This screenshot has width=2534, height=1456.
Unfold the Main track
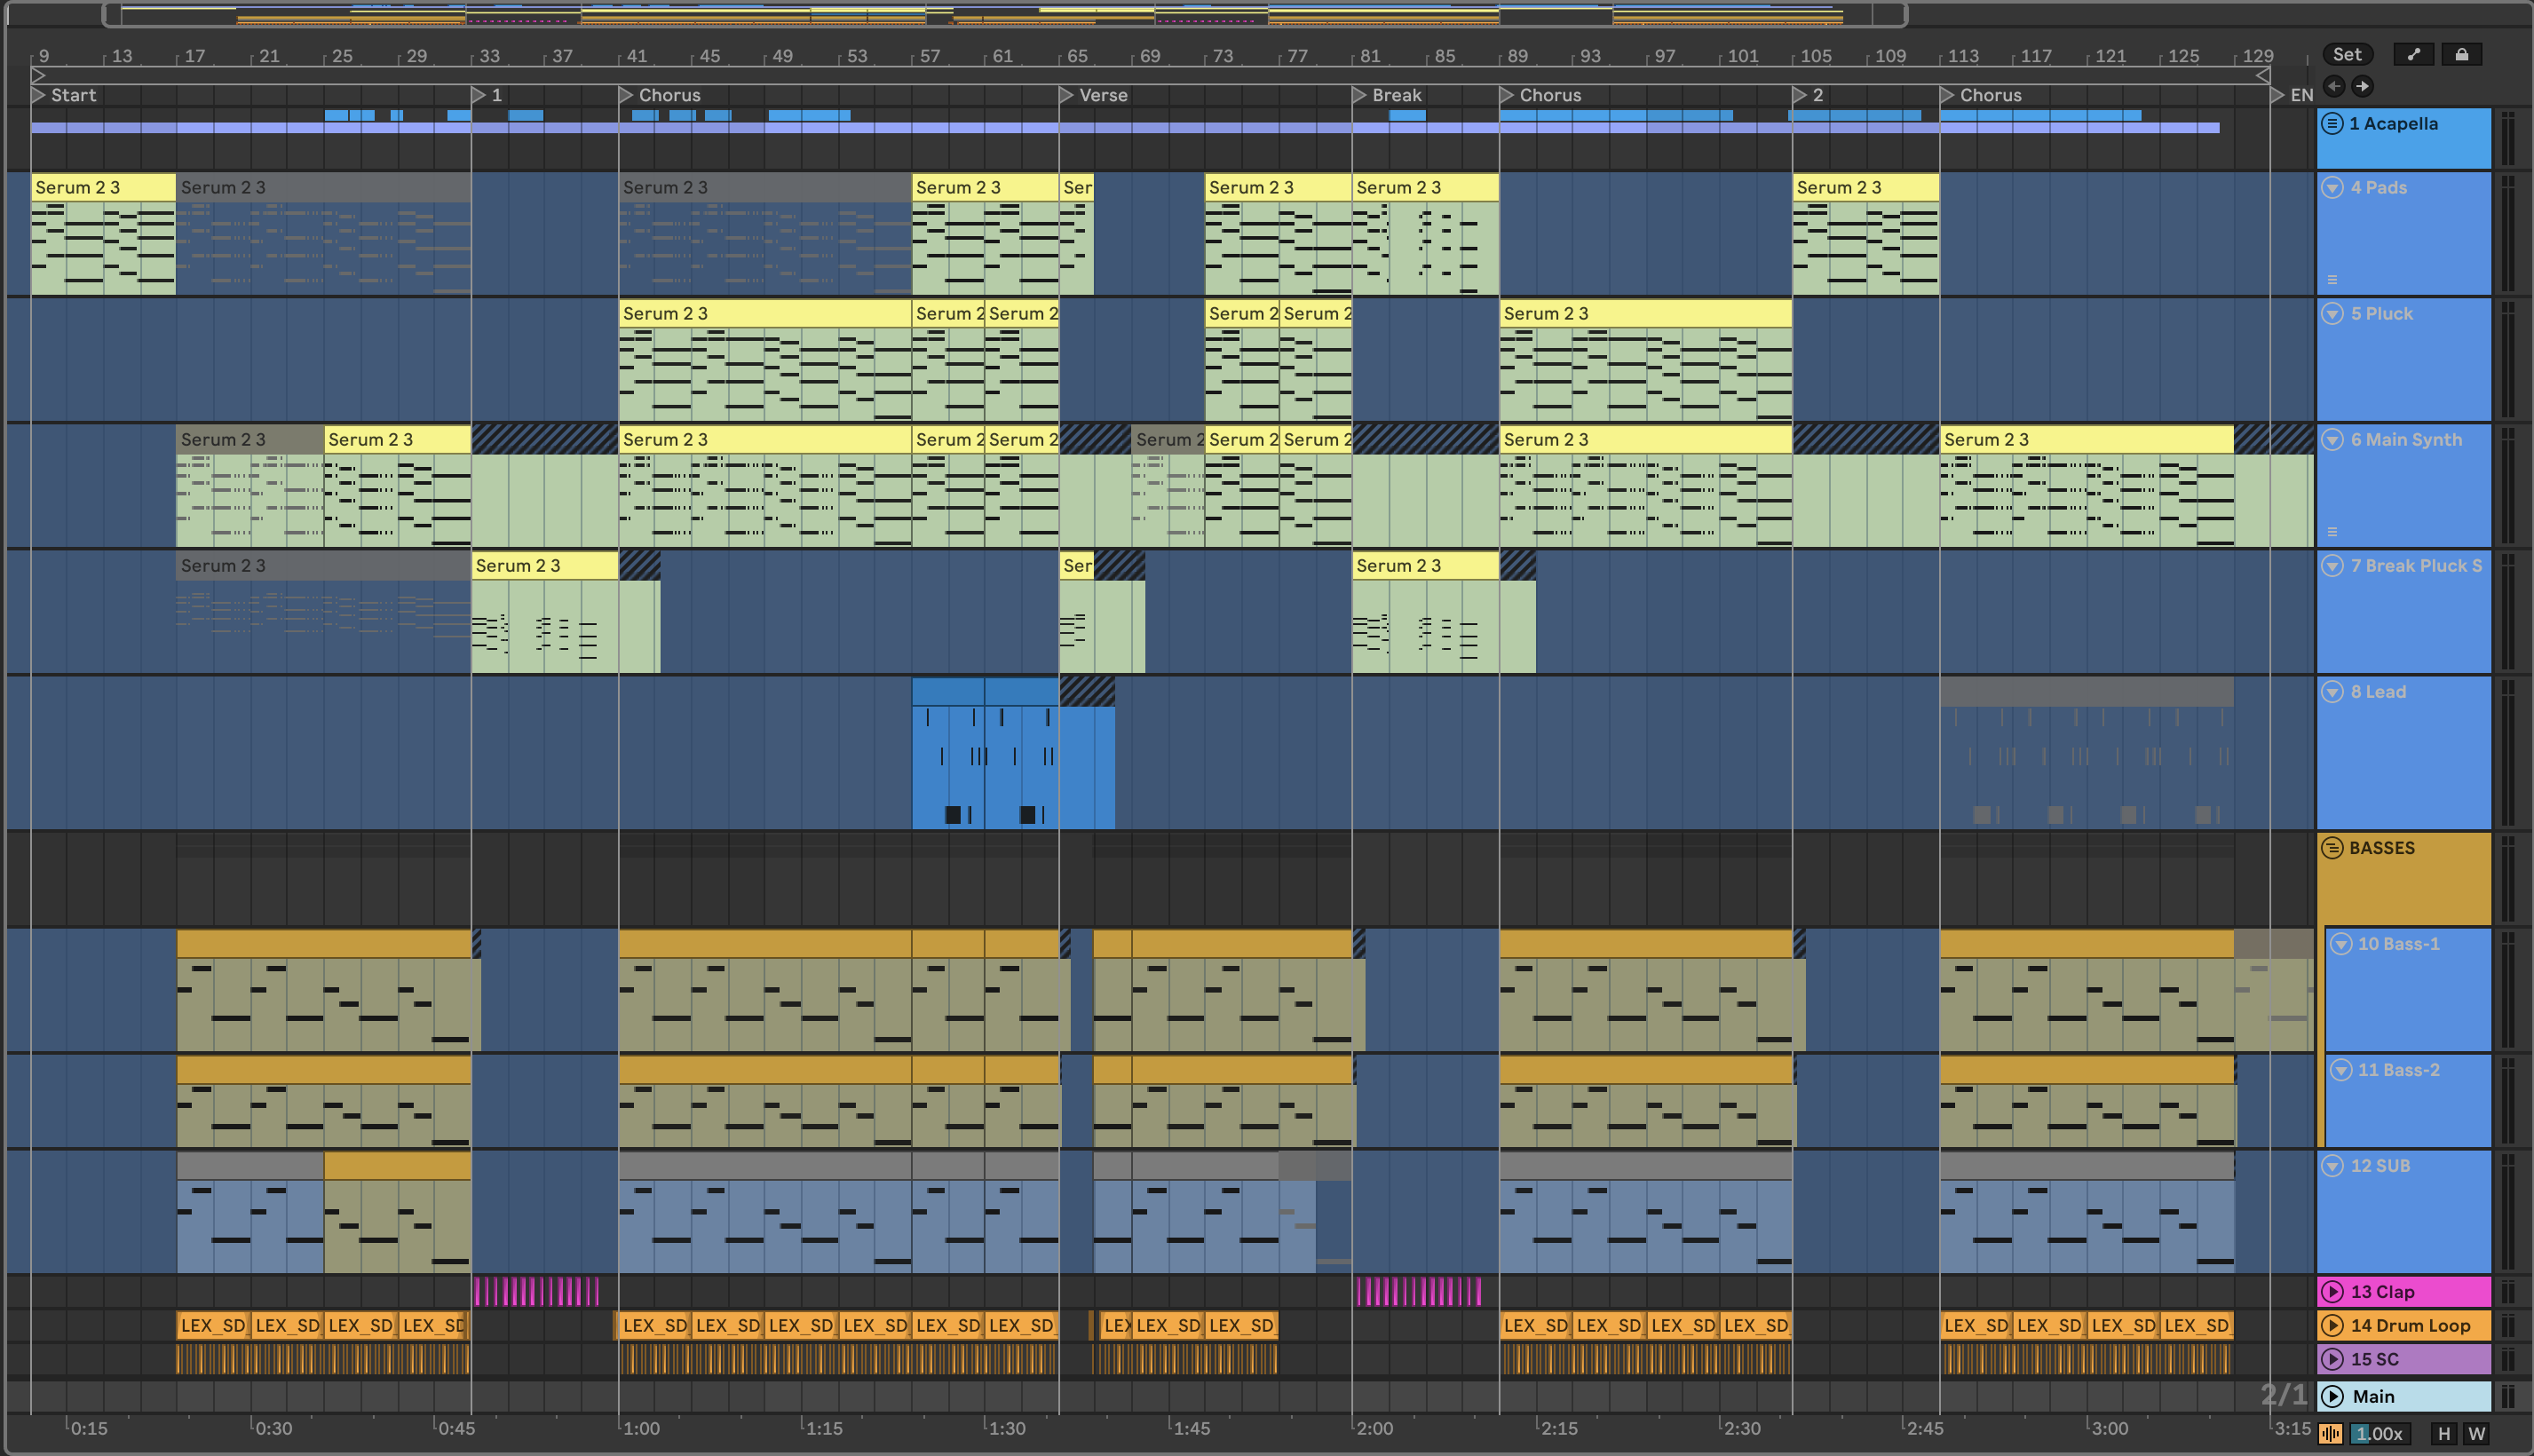click(2332, 1396)
